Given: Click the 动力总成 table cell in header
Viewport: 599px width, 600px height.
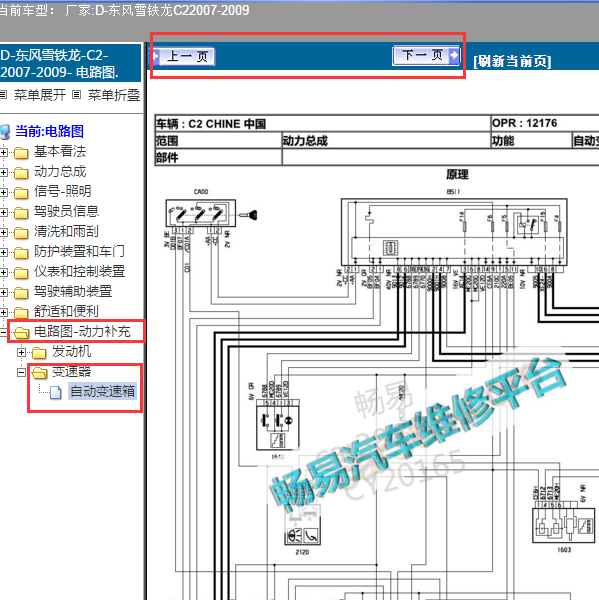Looking at the screenshot, I should tap(386, 140).
